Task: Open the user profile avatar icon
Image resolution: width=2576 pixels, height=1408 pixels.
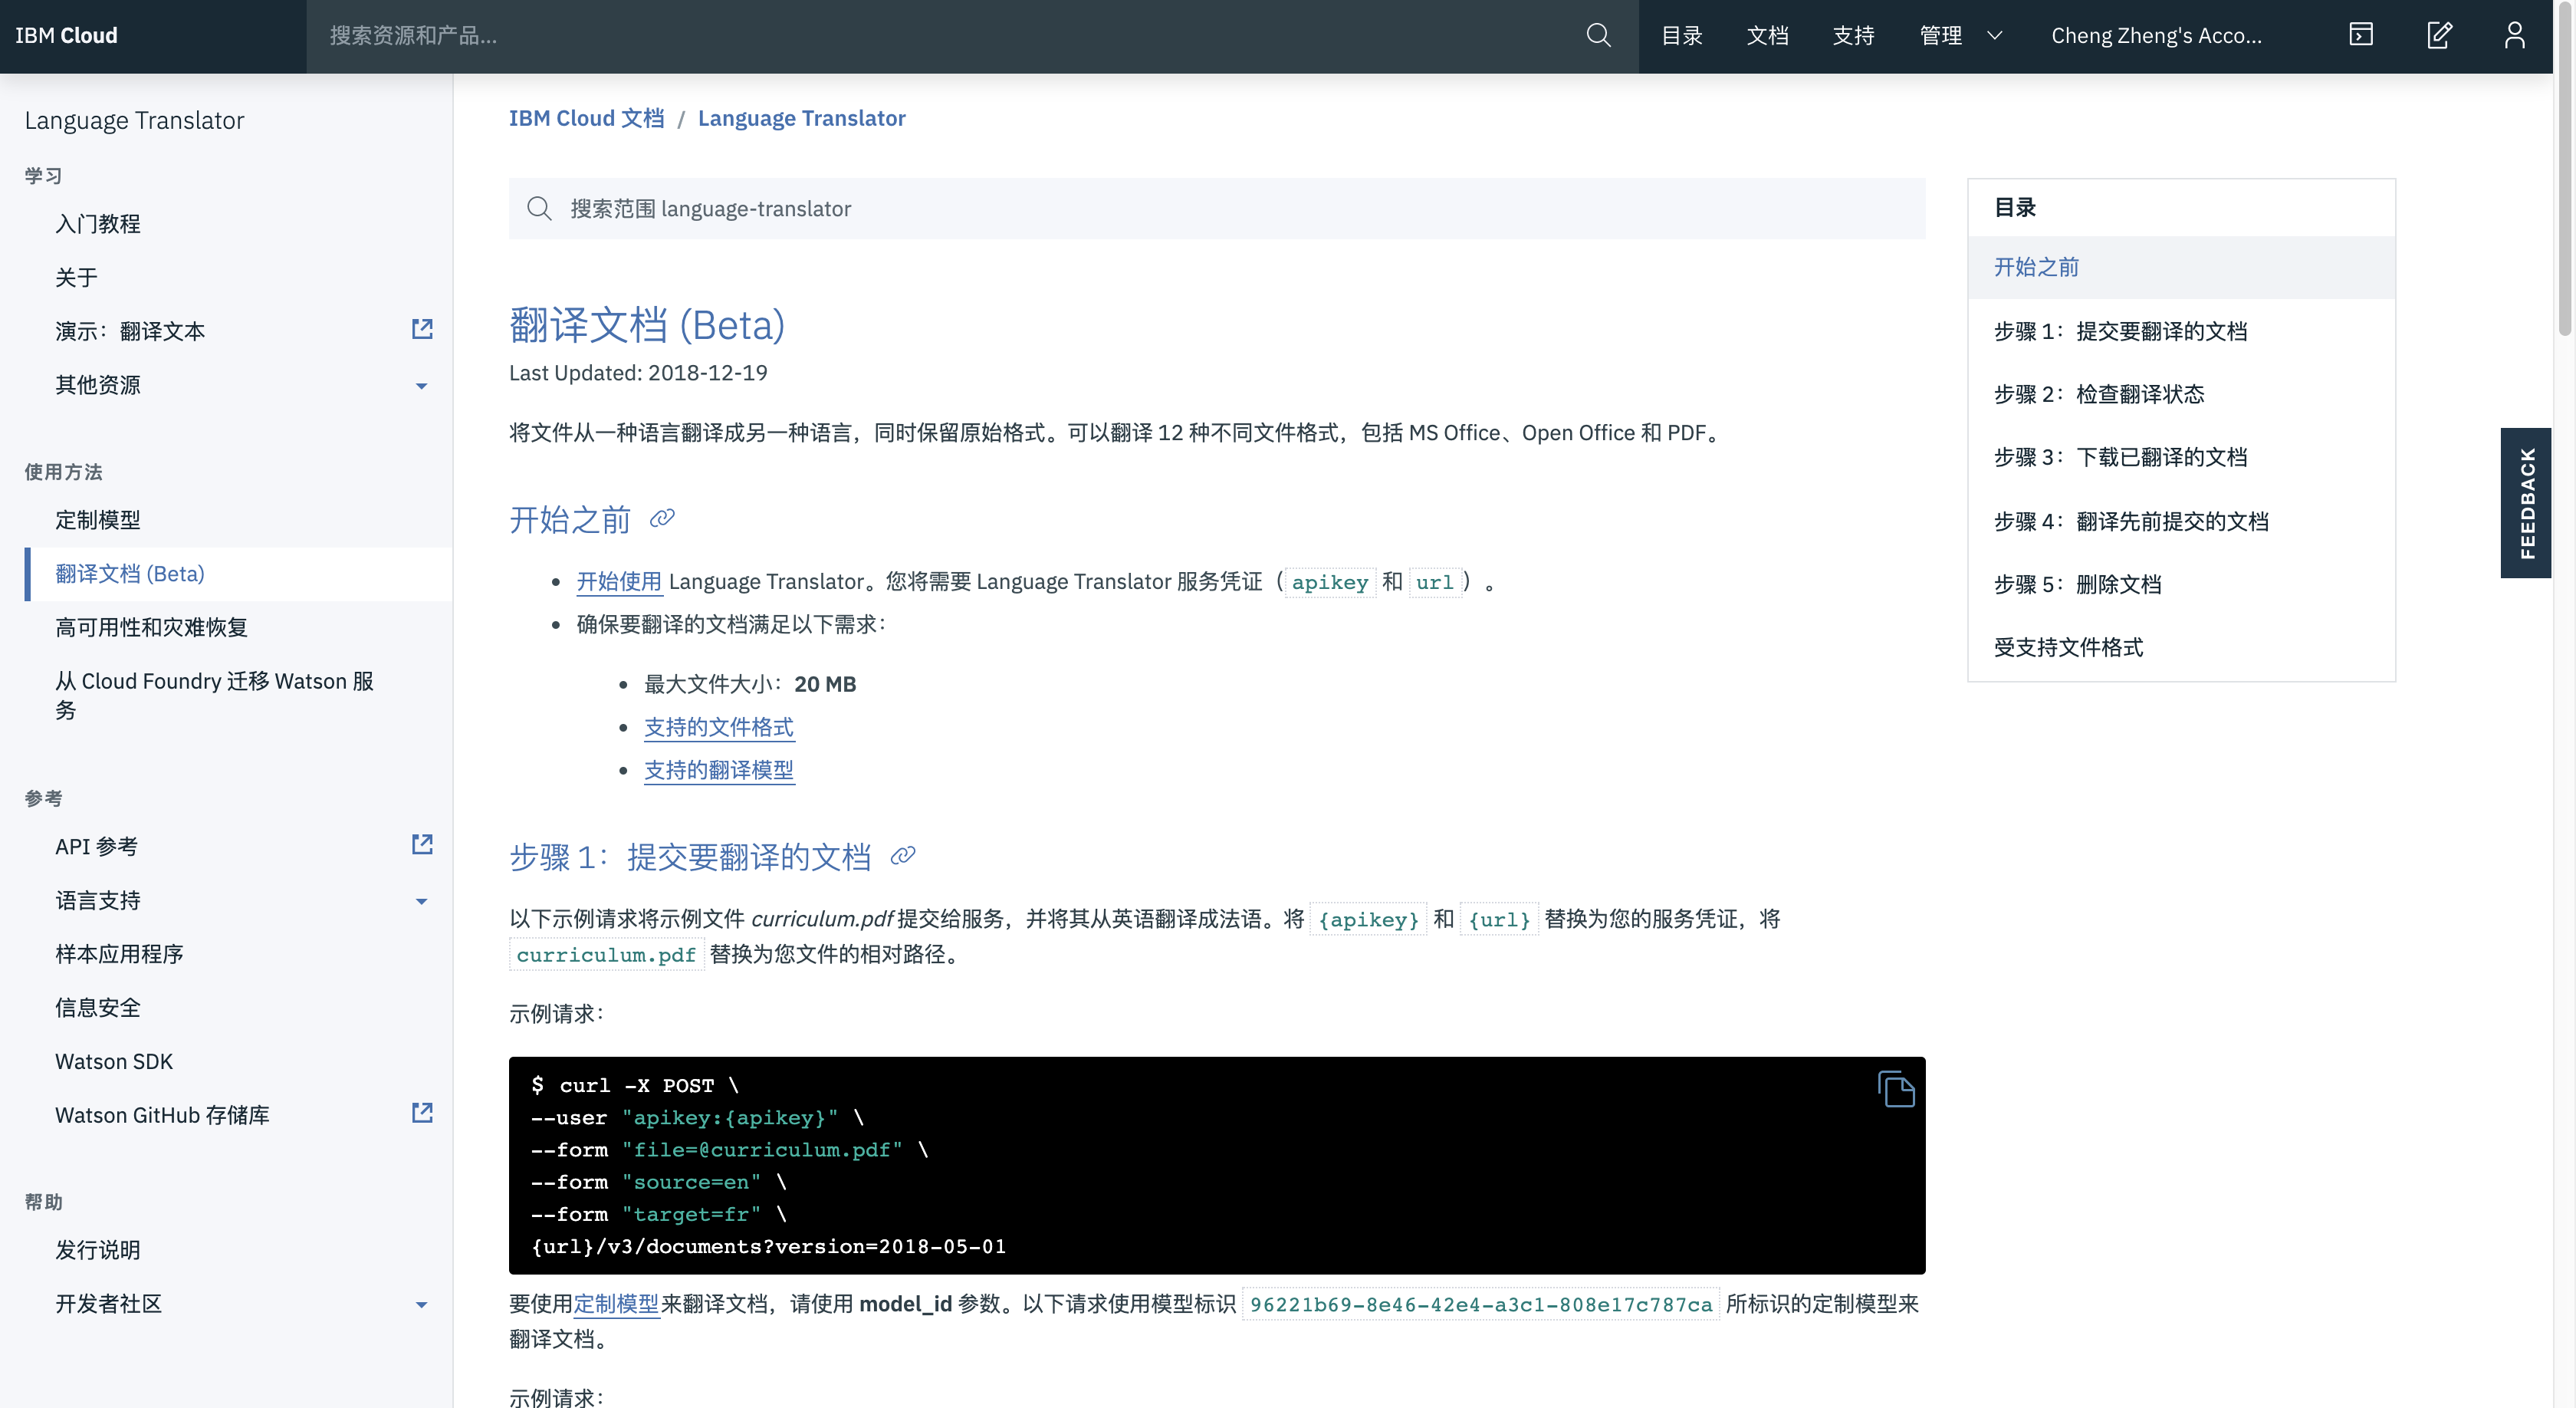Action: 2514,36
